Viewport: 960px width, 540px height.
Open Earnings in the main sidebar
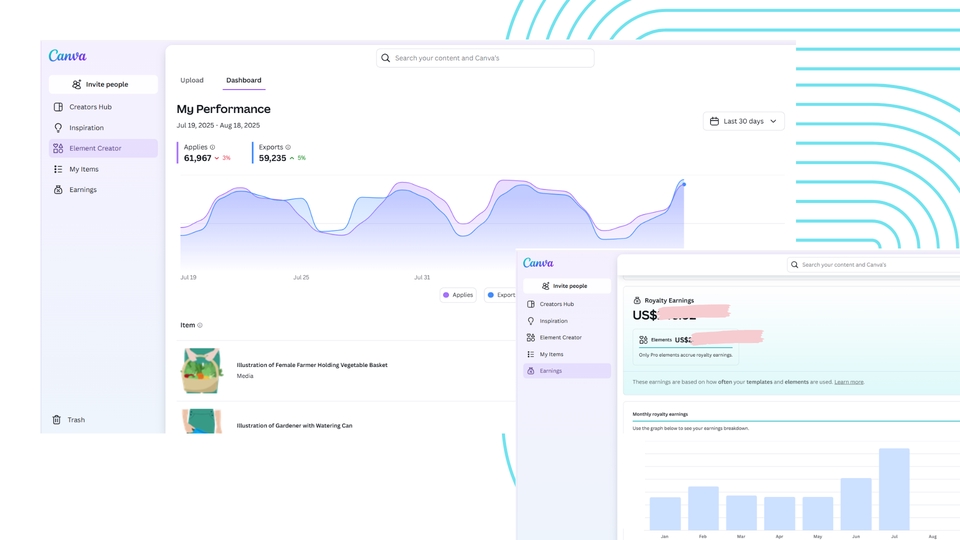click(x=83, y=190)
